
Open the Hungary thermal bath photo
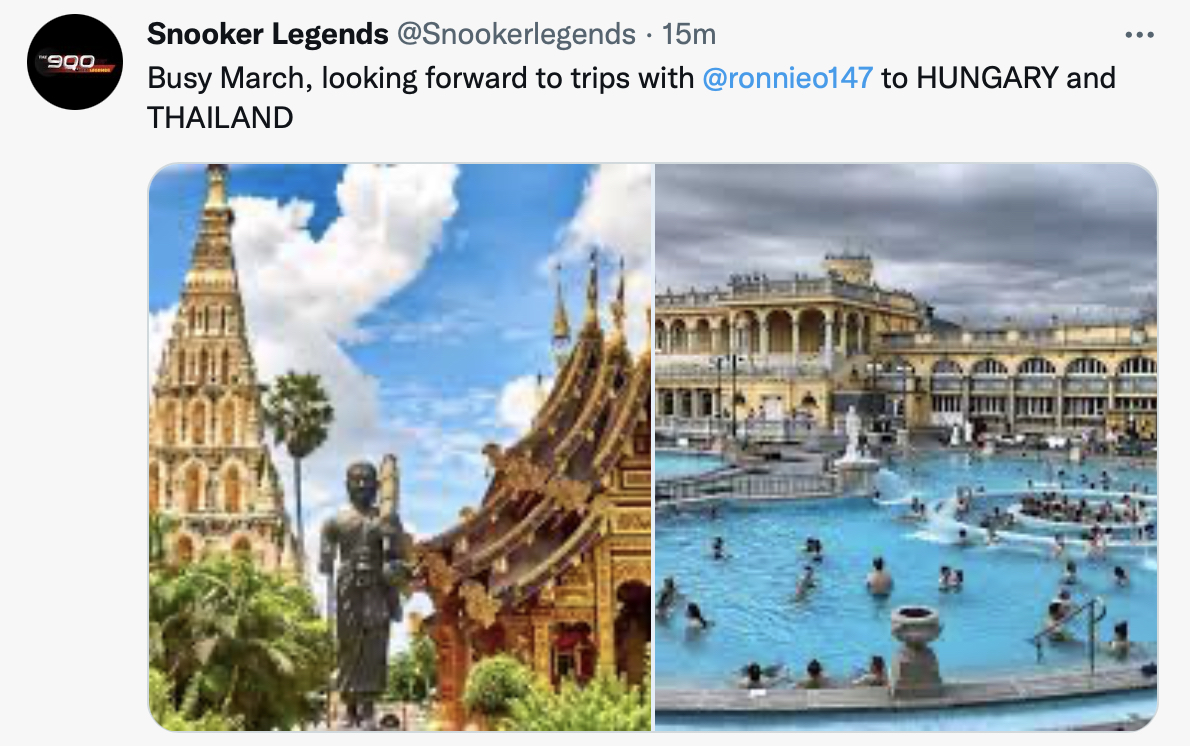pos(906,447)
